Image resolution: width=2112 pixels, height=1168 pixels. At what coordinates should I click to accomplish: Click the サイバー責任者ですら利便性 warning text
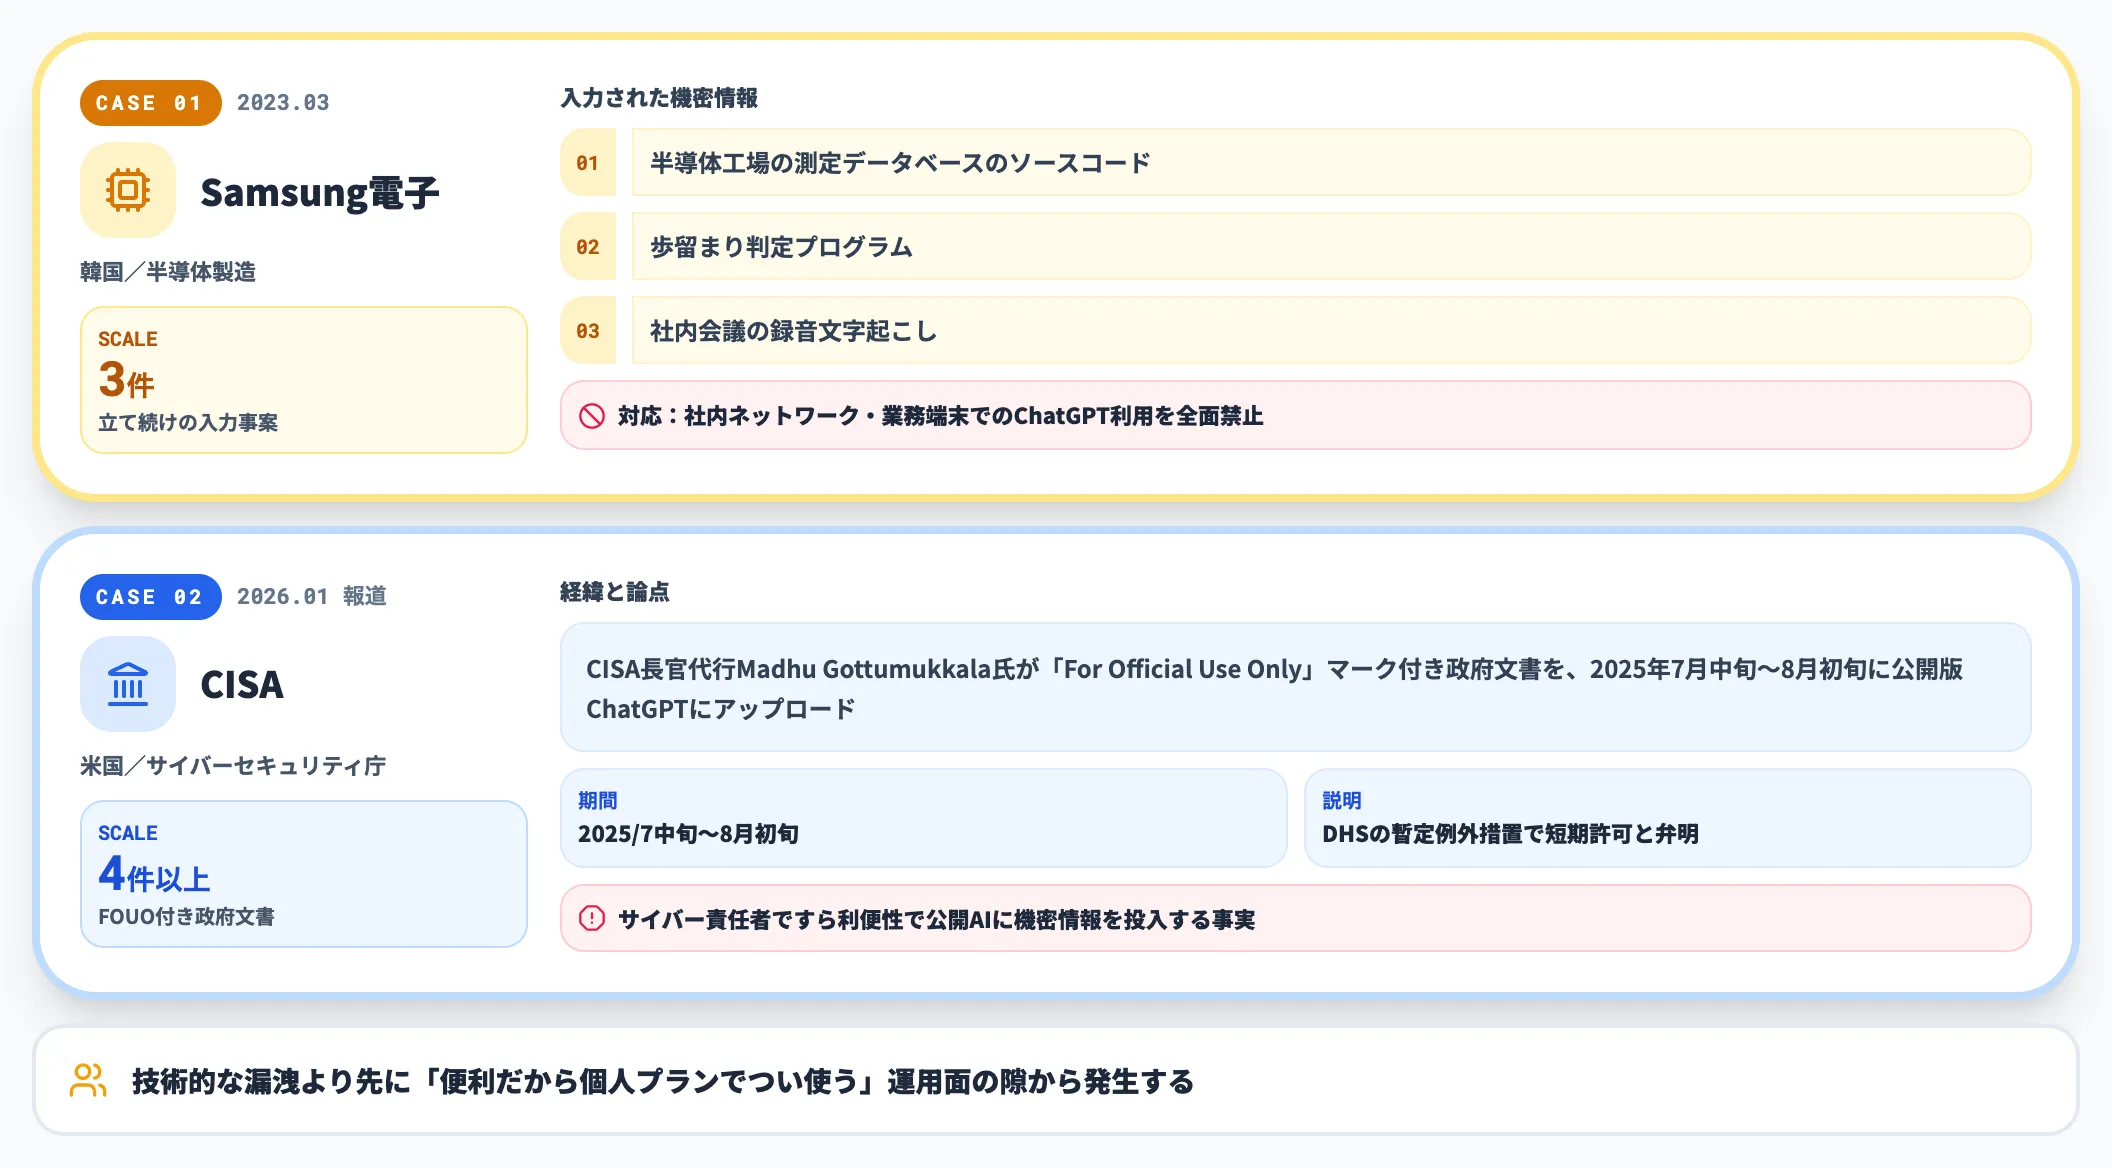[936, 920]
